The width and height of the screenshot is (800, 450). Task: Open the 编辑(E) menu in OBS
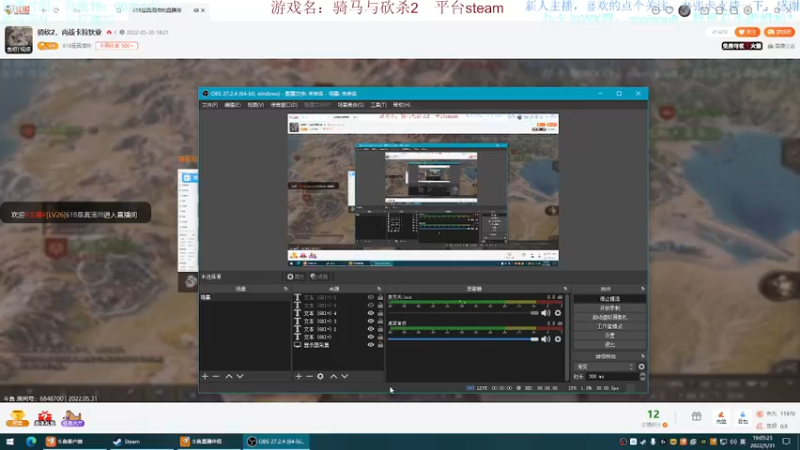click(x=232, y=105)
